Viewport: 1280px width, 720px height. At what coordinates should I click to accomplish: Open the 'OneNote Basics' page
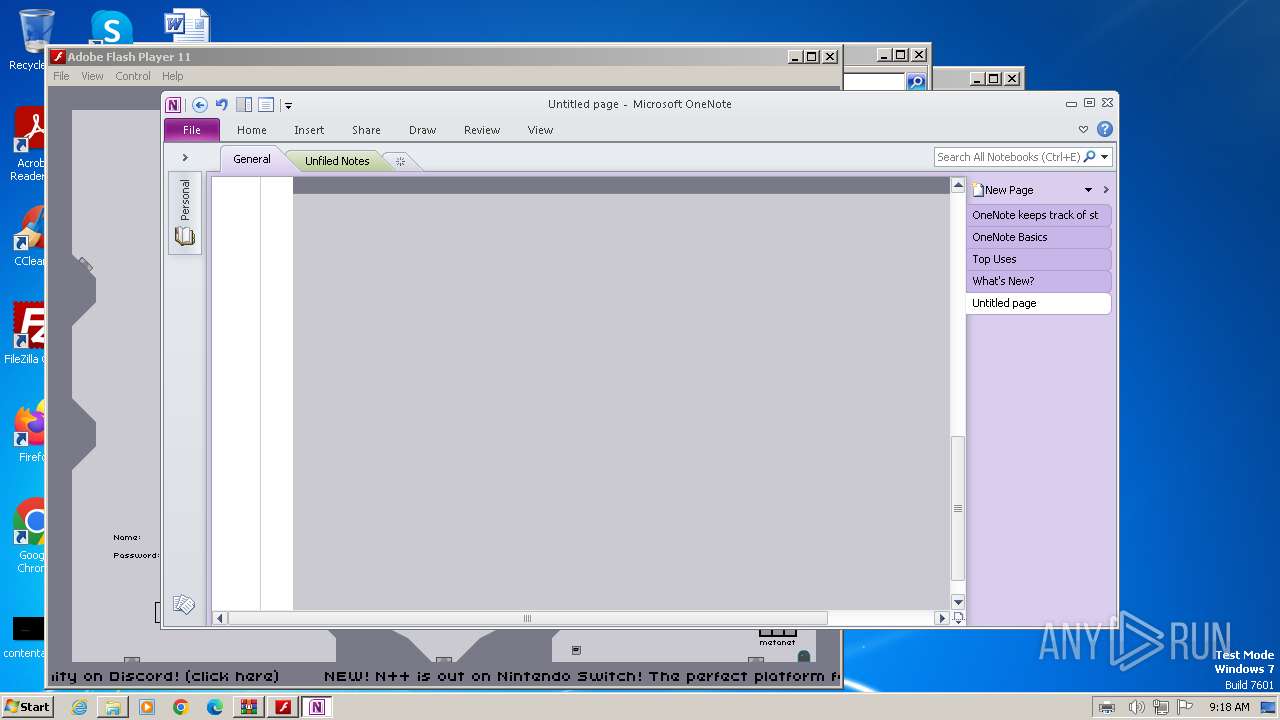click(x=1039, y=237)
